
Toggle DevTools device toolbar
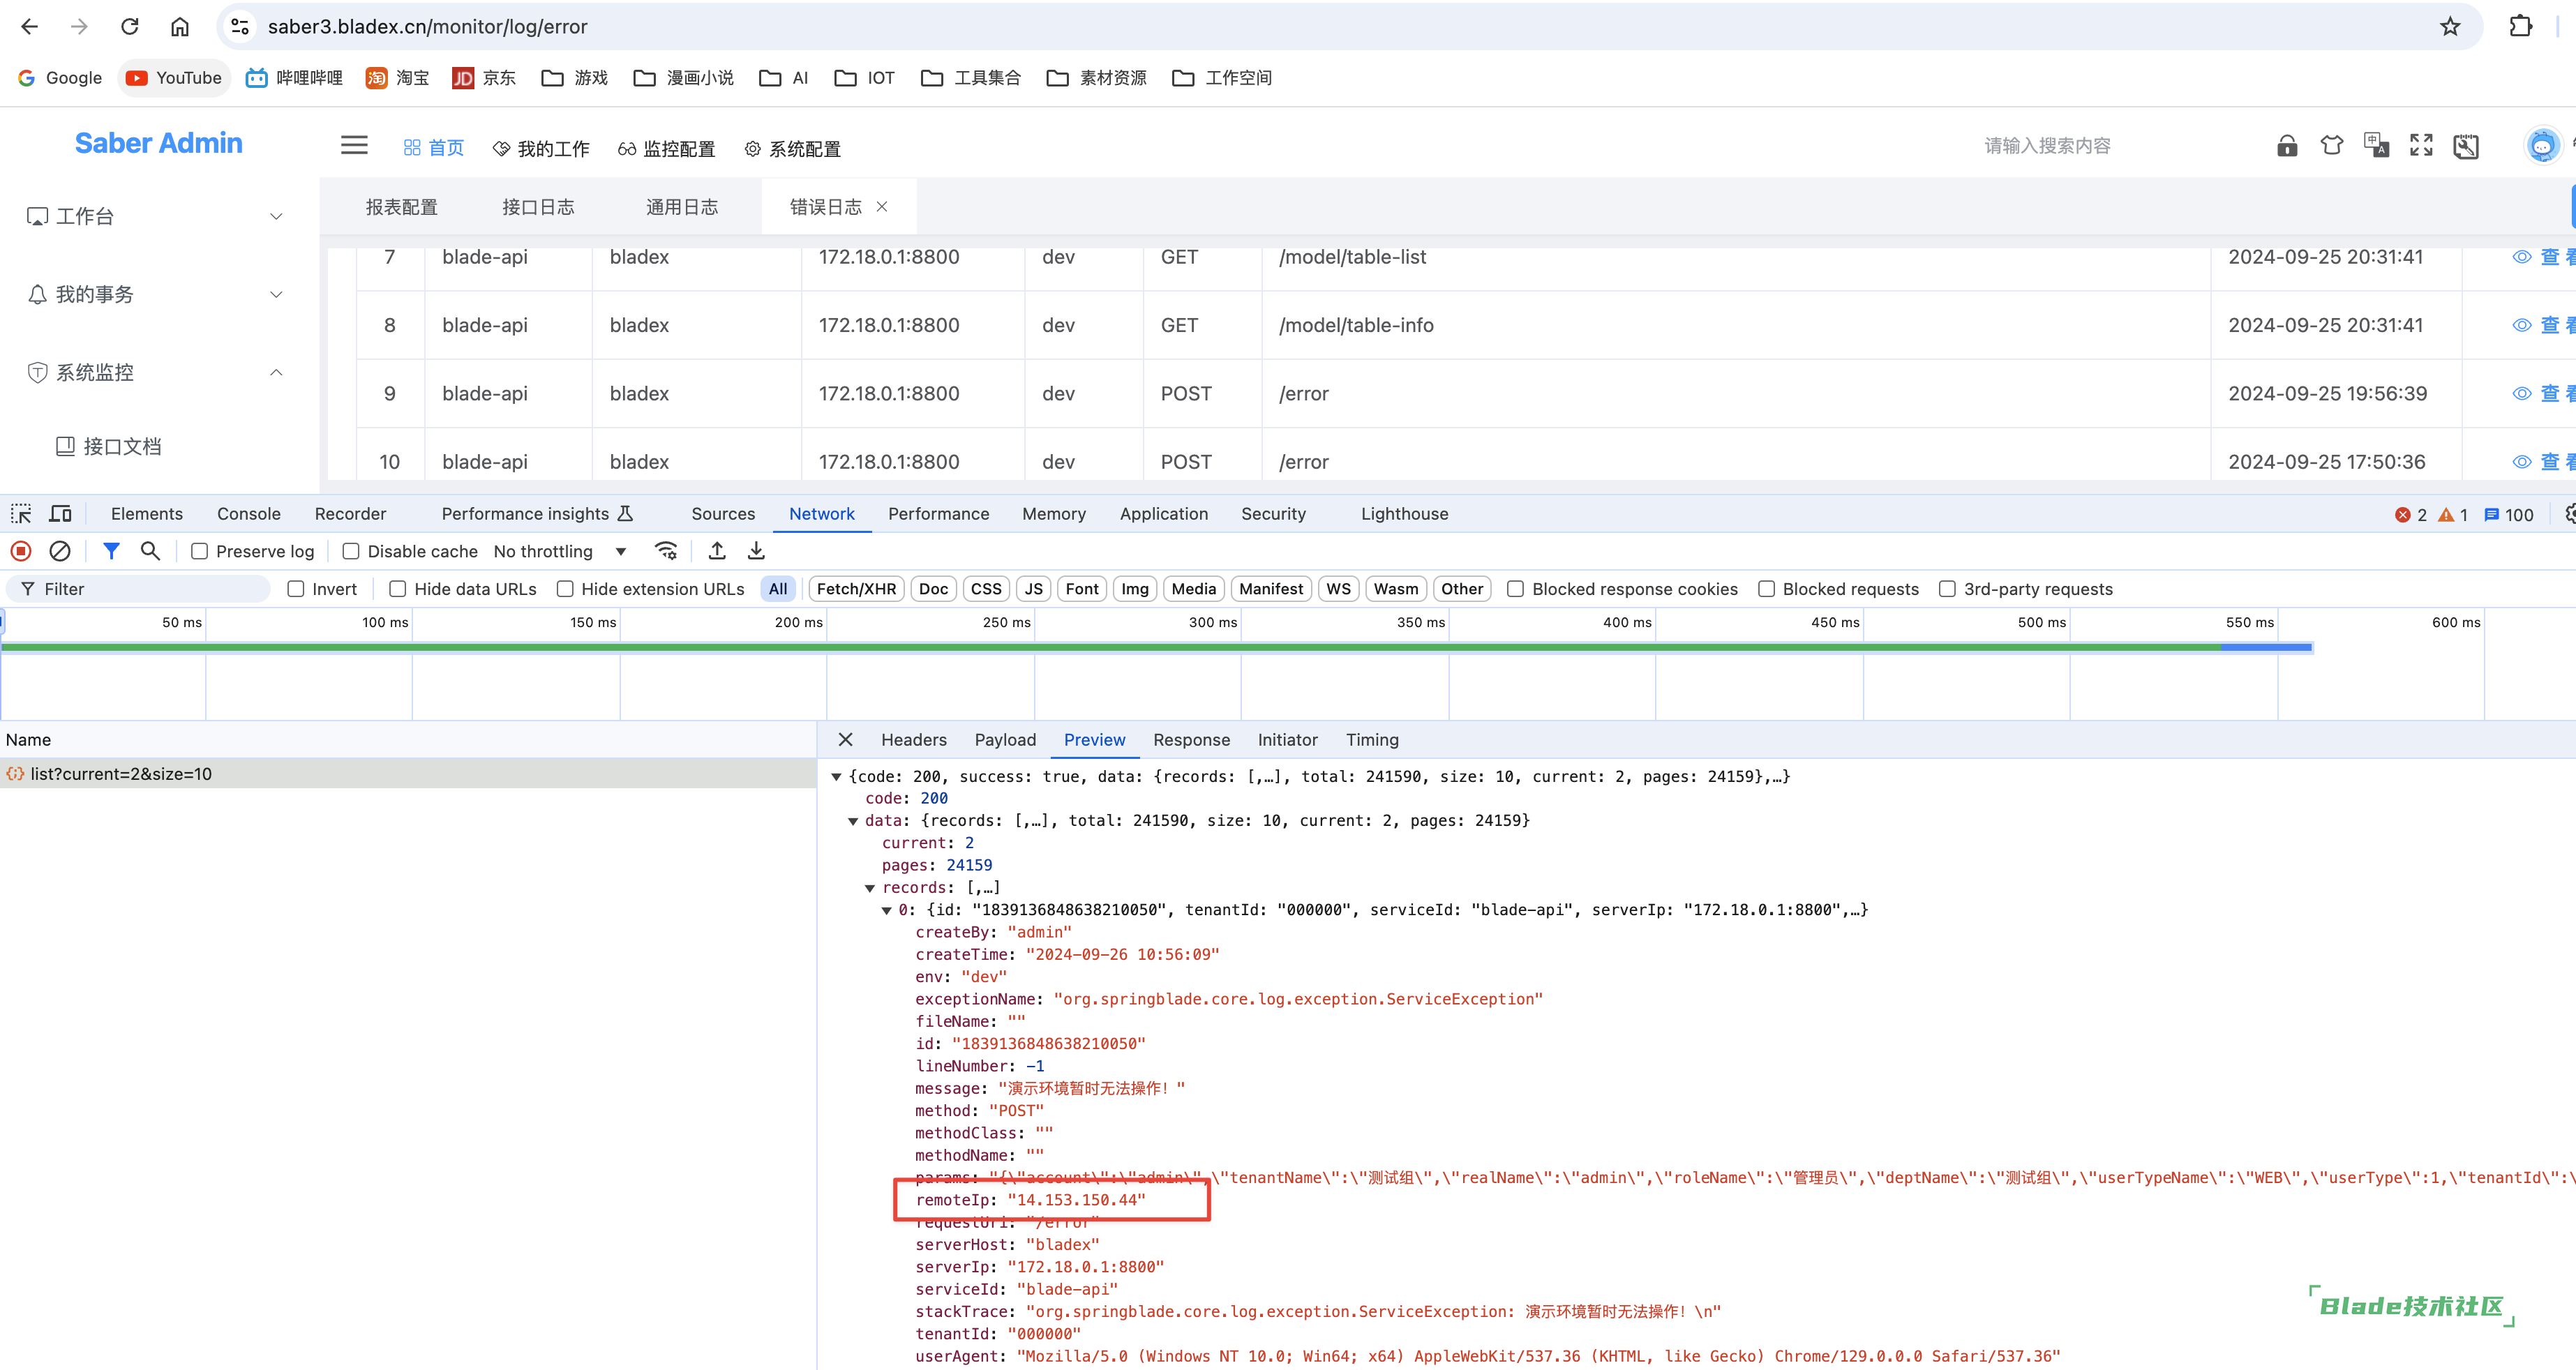61,514
